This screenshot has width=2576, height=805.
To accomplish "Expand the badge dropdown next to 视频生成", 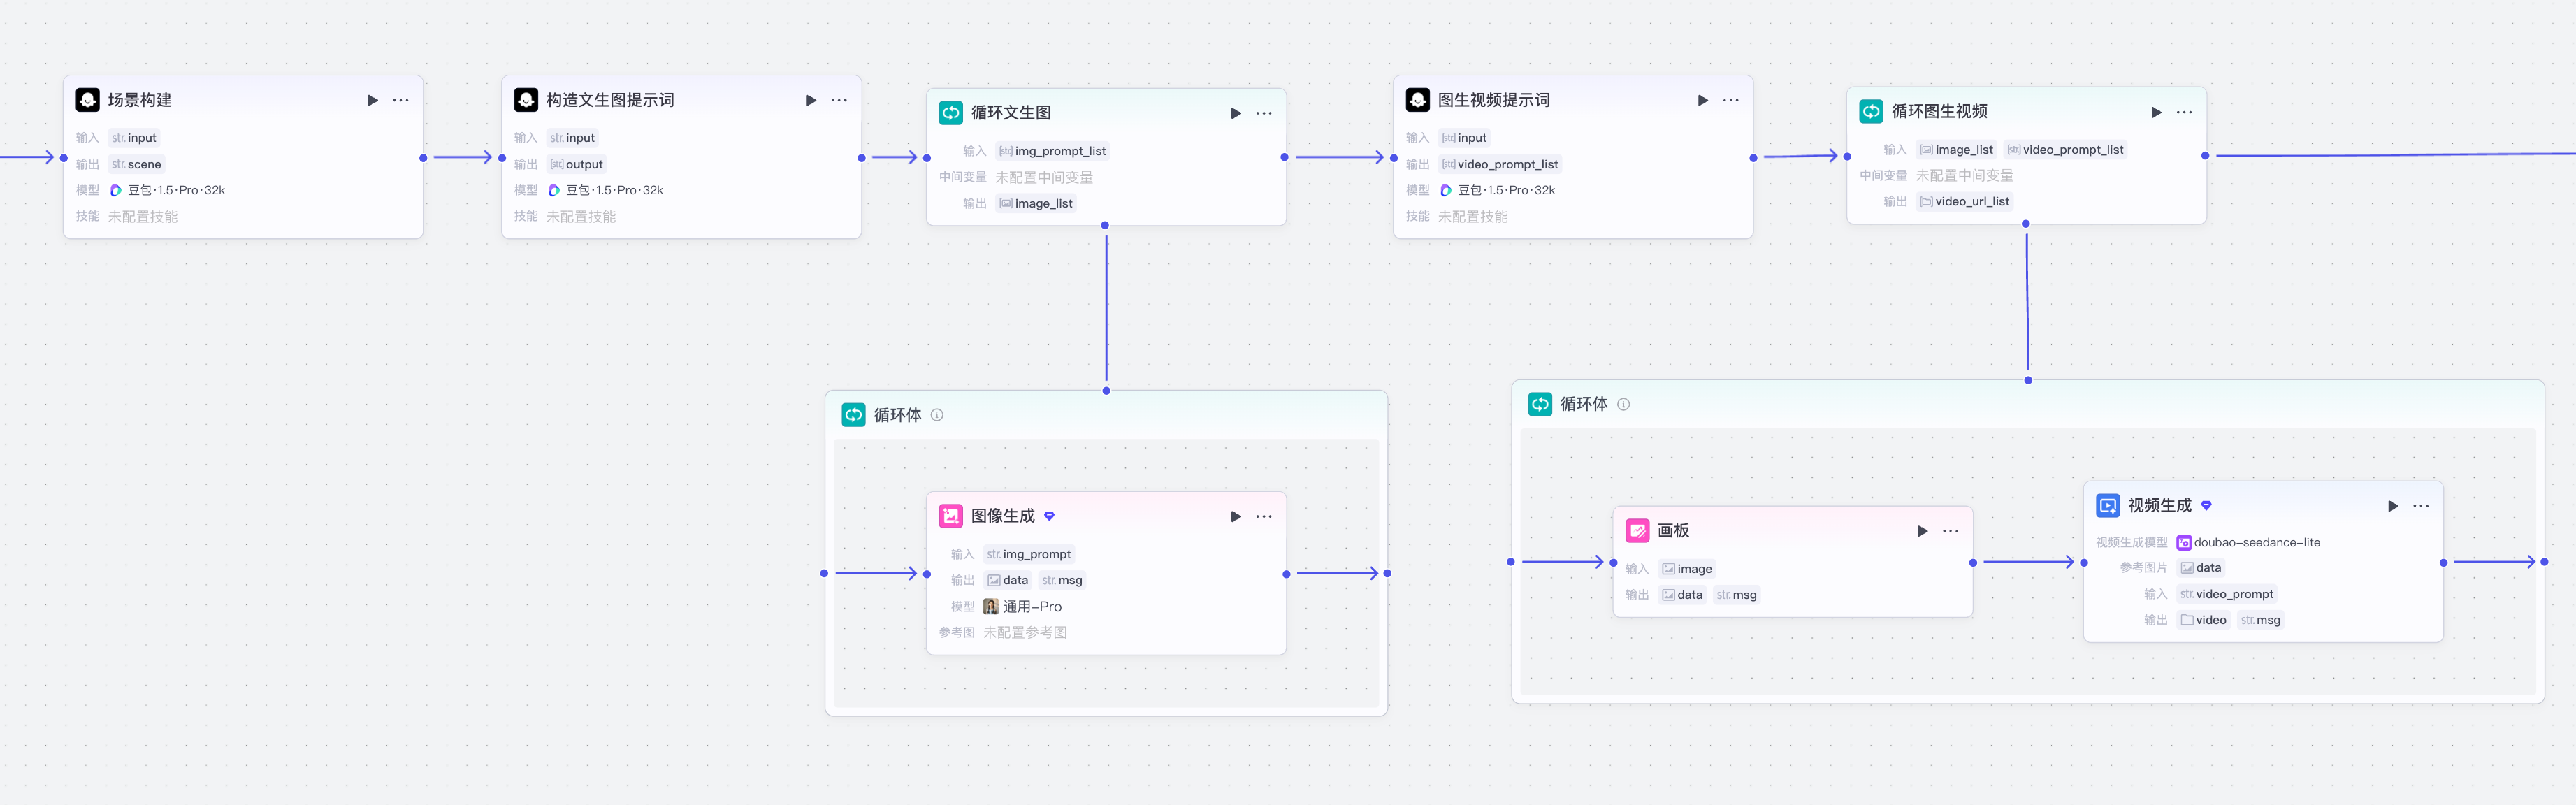I will tap(2206, 505).
